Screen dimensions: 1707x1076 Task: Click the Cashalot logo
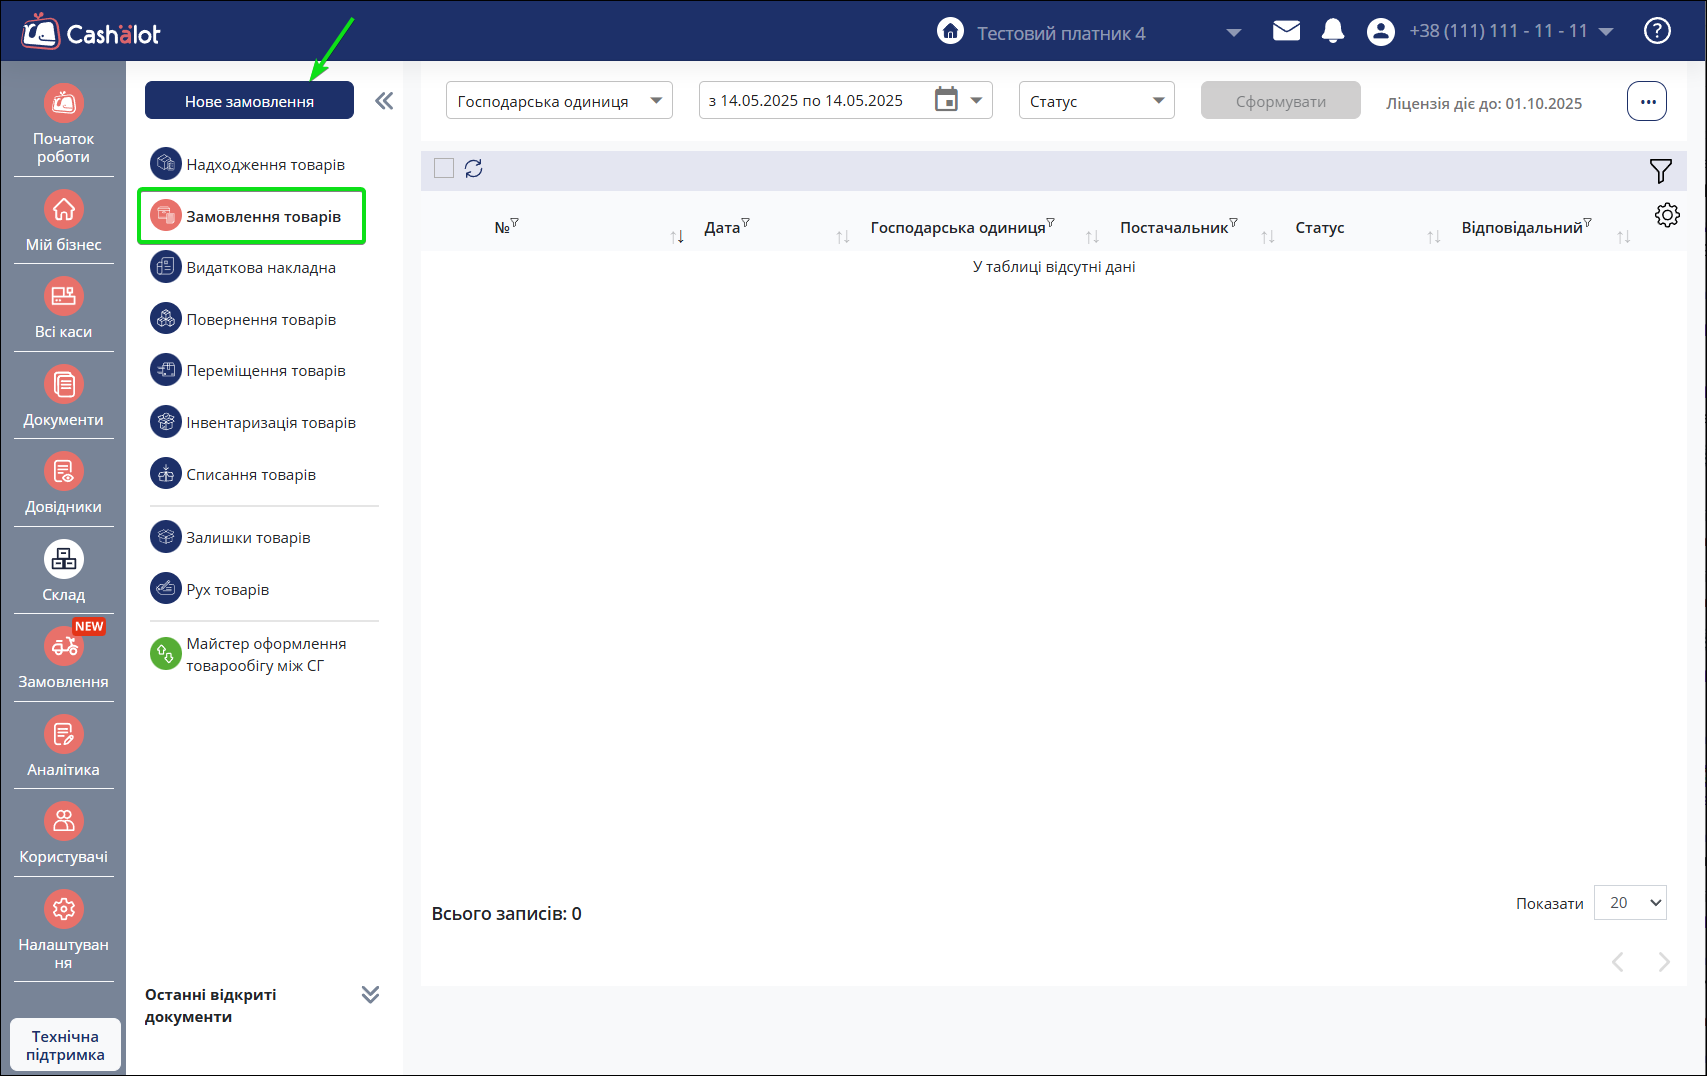[91, 32]
